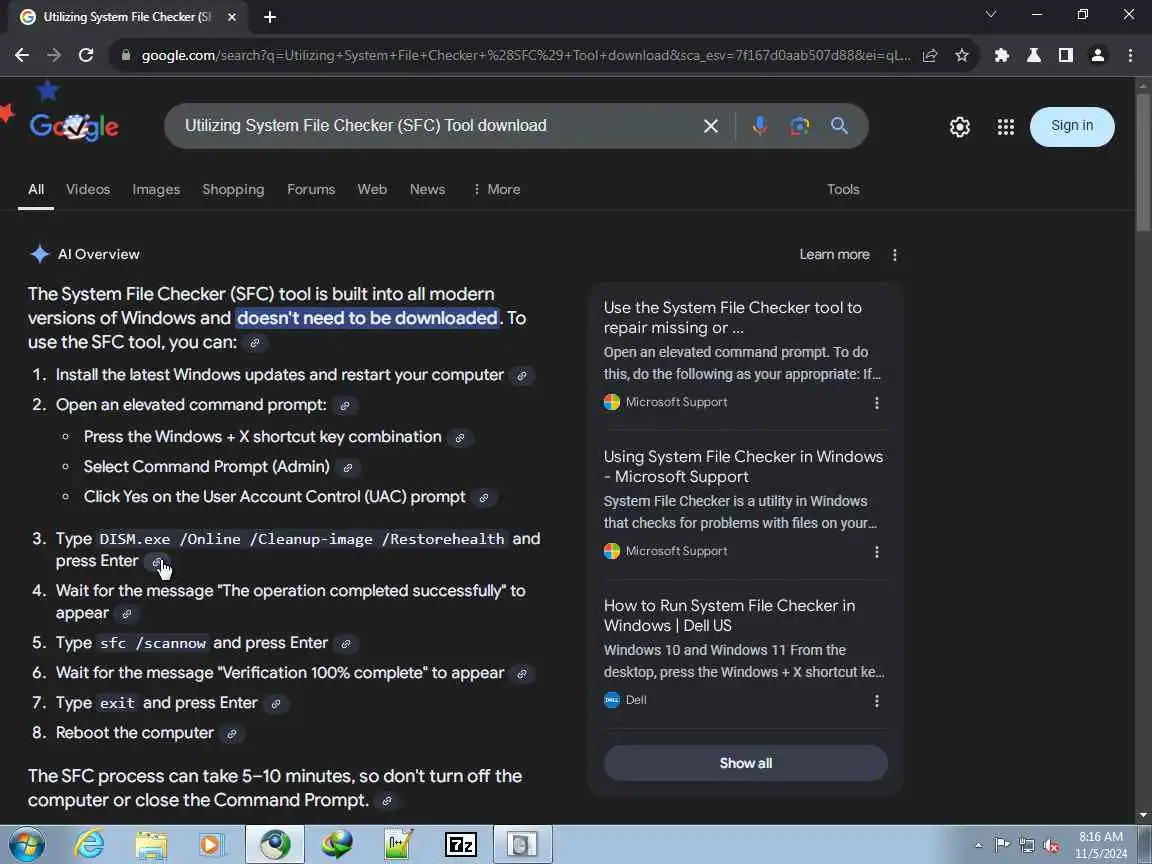
Task: Open source link after 'Reboot the computer'
Action: click(231, 734)
